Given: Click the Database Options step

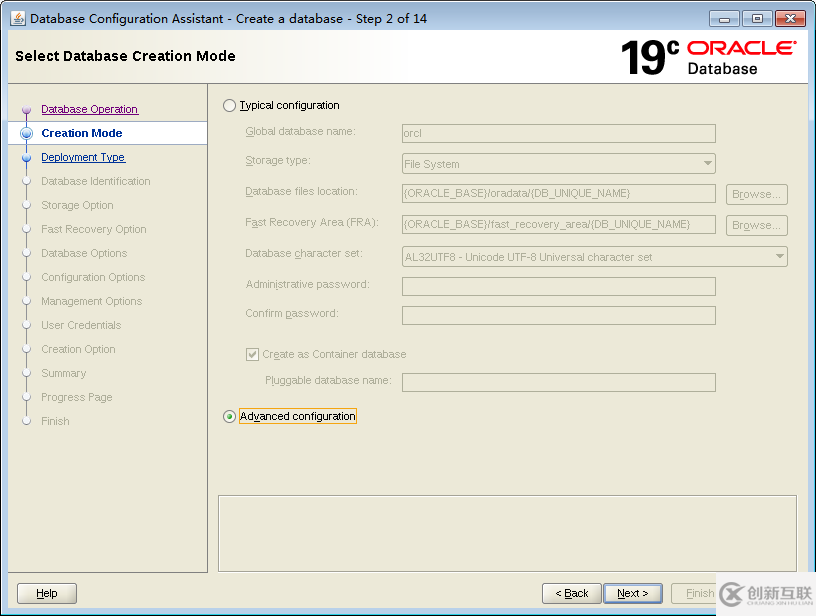Looking at the screenshot, I should coord(84,253).
